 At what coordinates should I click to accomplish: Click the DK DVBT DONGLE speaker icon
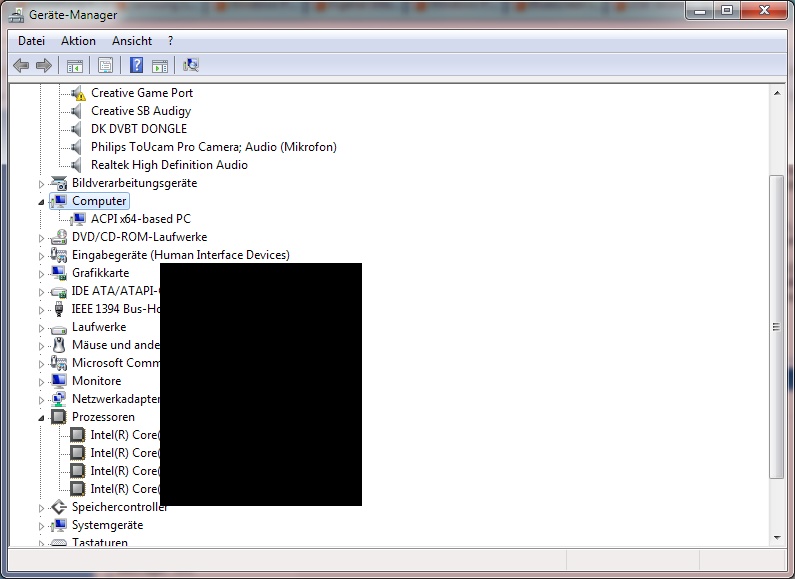(x=77, y=129)
